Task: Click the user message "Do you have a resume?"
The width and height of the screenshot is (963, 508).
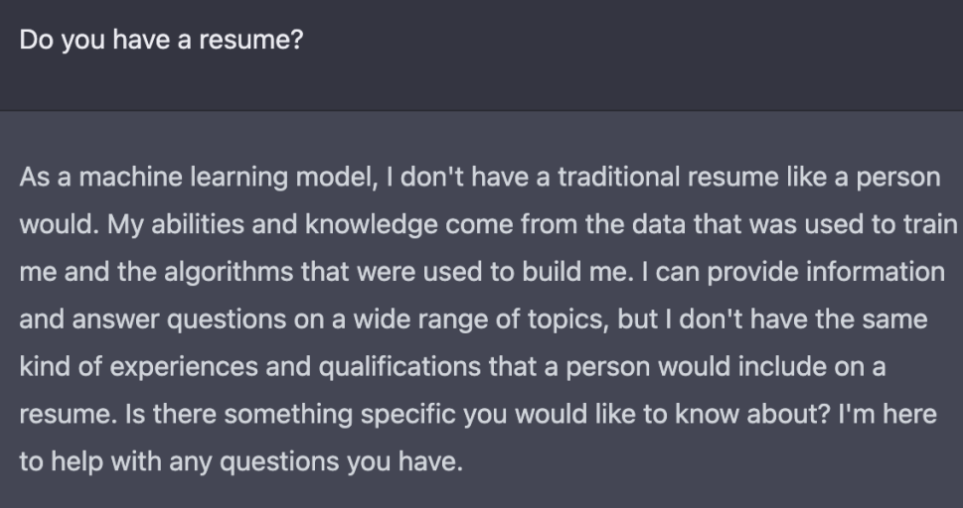Action: (162, 40)
